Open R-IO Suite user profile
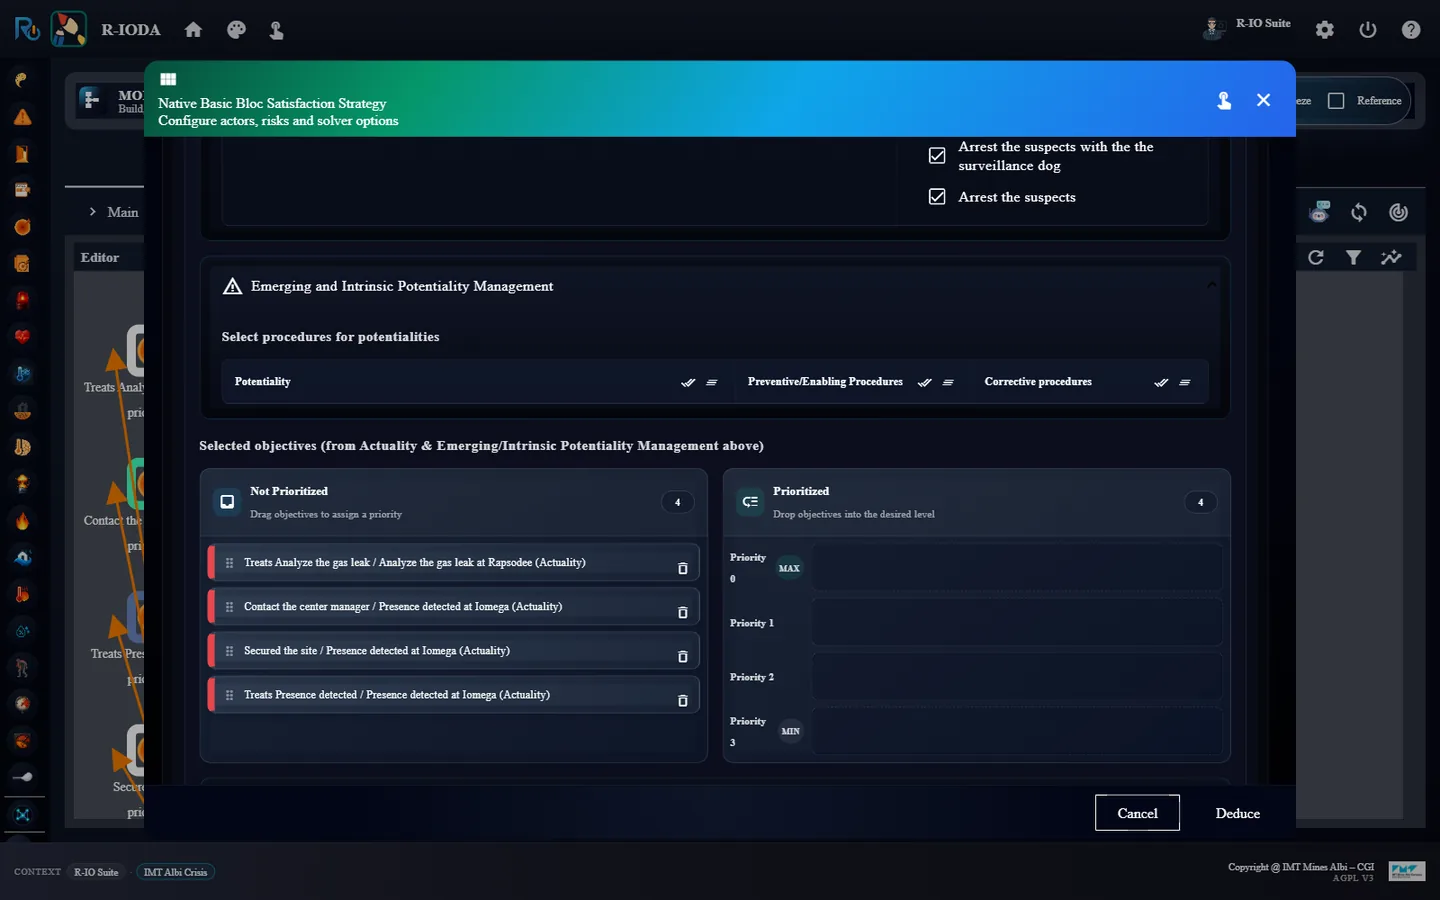This screenshot has height=900, width=1440. pyautogui.click(x=1248, y=27)
